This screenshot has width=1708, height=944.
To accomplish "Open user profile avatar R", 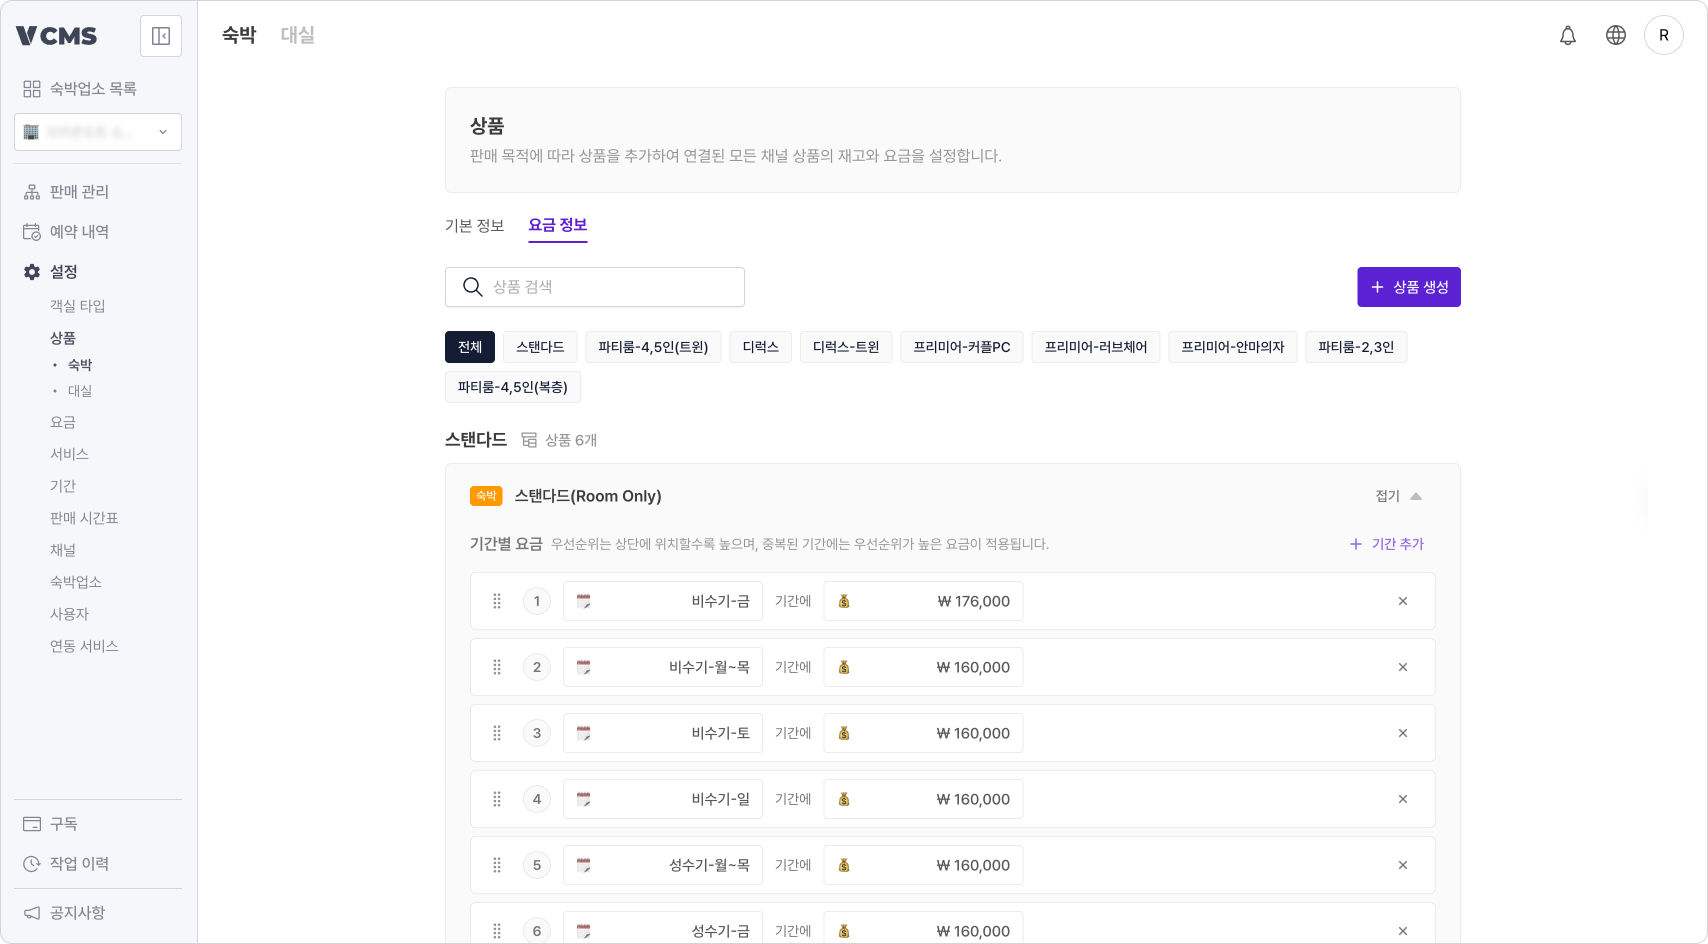I will click(x=1664, y=35).
